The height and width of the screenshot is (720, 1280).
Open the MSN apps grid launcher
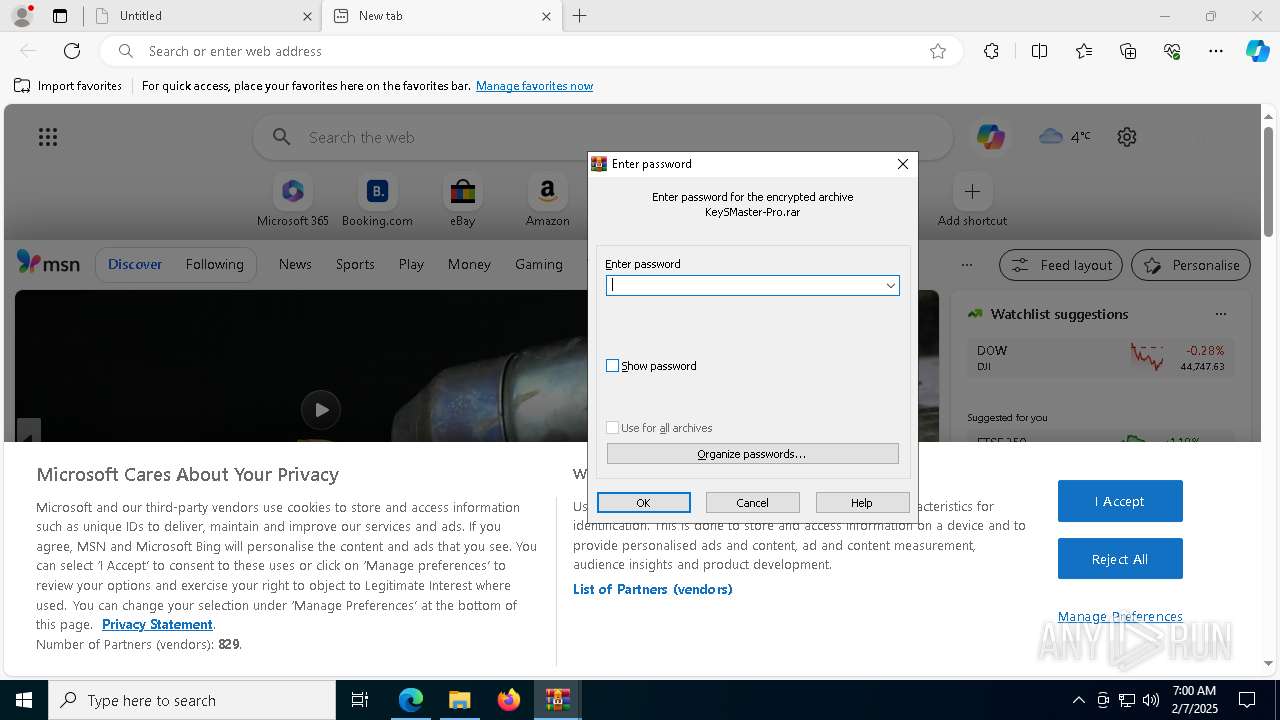point(48,137)
